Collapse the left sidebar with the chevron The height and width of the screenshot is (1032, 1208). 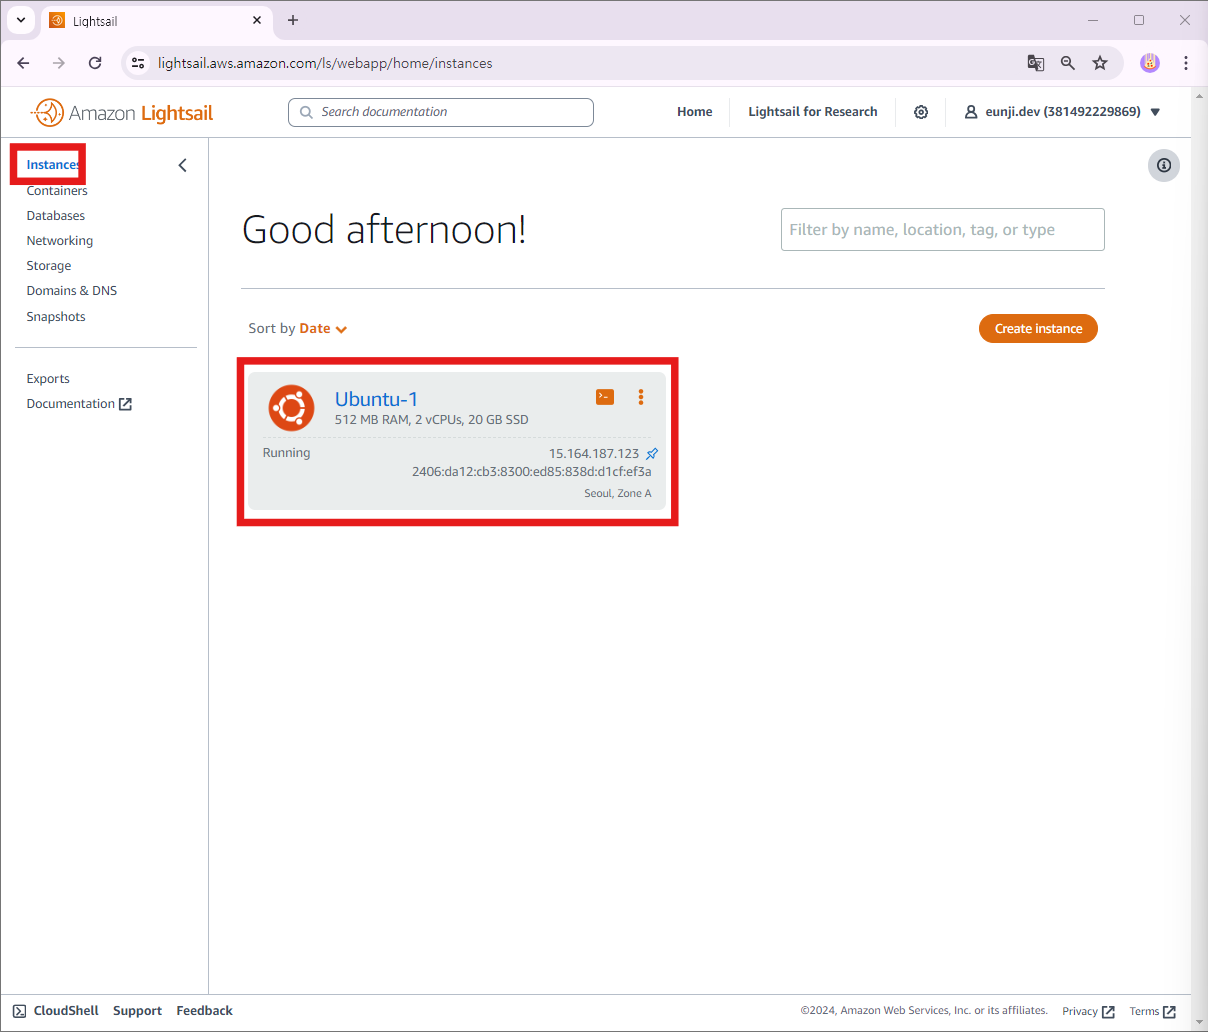[x=182, y=165]
